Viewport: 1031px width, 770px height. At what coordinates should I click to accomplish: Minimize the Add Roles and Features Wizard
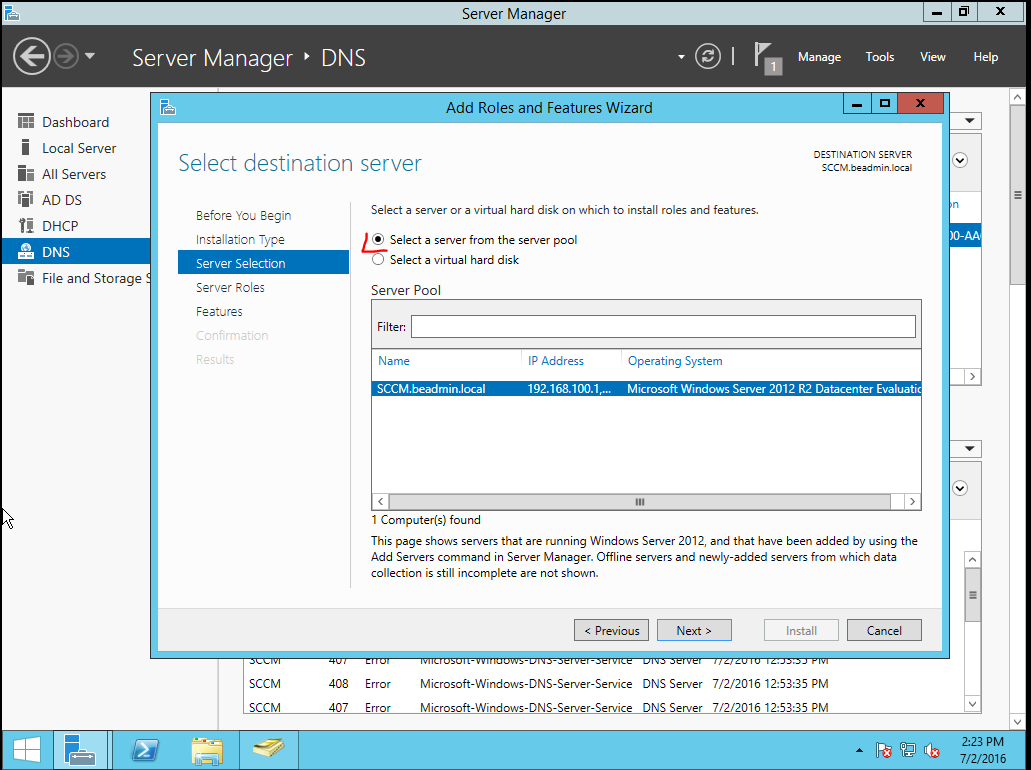[x=857, y=103]
